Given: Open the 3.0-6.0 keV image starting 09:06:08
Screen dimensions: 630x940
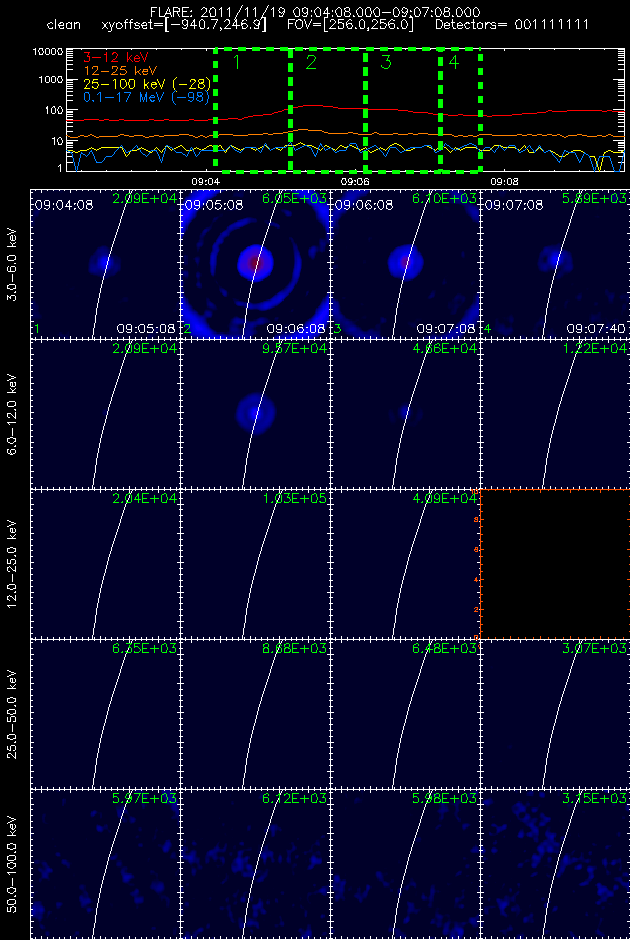Looking at the screenshot, I should pyautogui.click(x=405, y=264).
